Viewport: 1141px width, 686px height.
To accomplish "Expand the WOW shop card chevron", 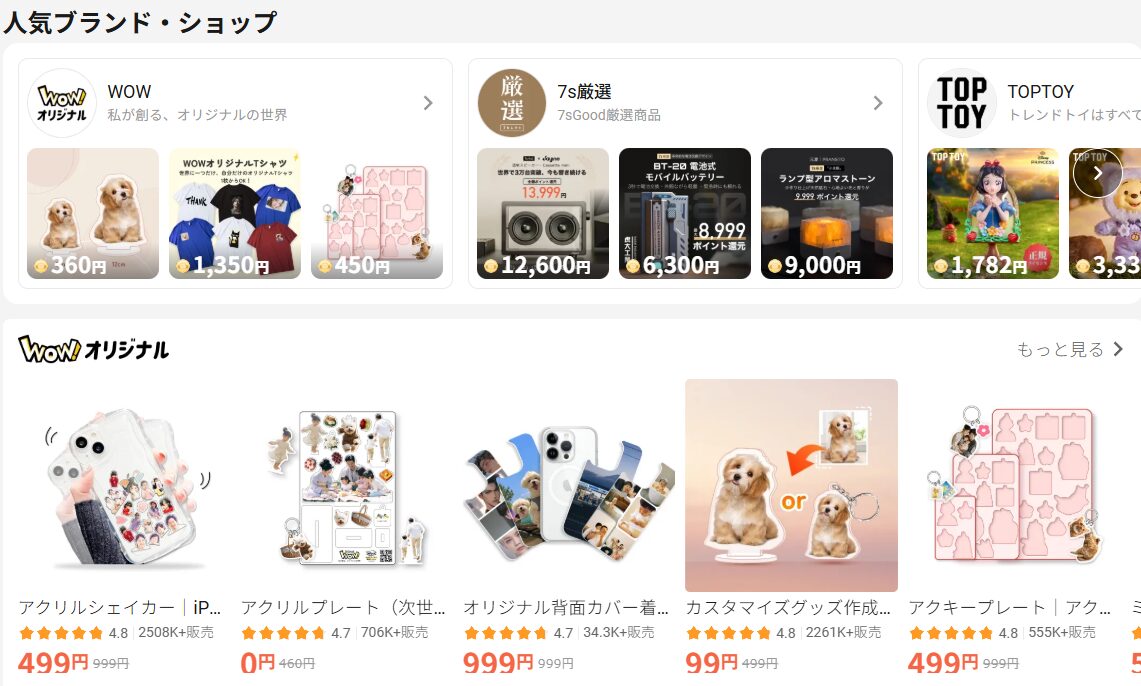I will [428, 103].
